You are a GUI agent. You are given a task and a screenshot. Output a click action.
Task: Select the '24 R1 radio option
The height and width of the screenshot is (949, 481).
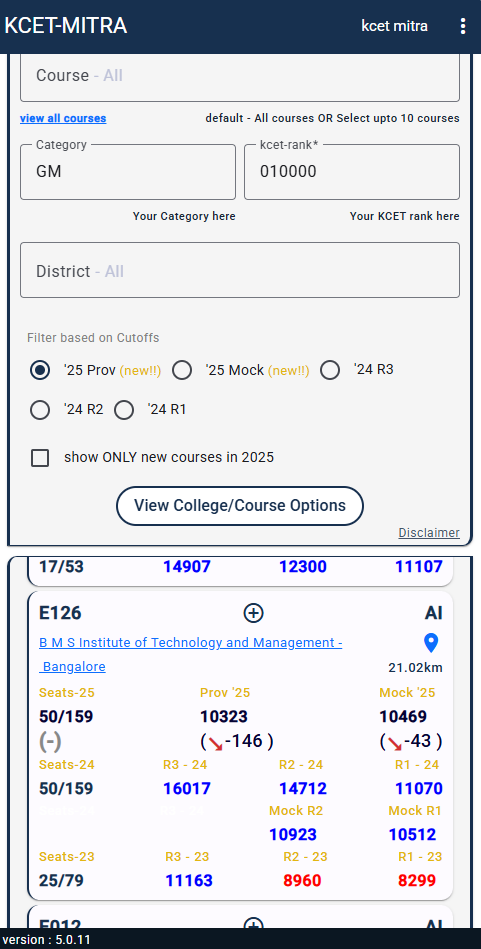[x=123, y=410]
